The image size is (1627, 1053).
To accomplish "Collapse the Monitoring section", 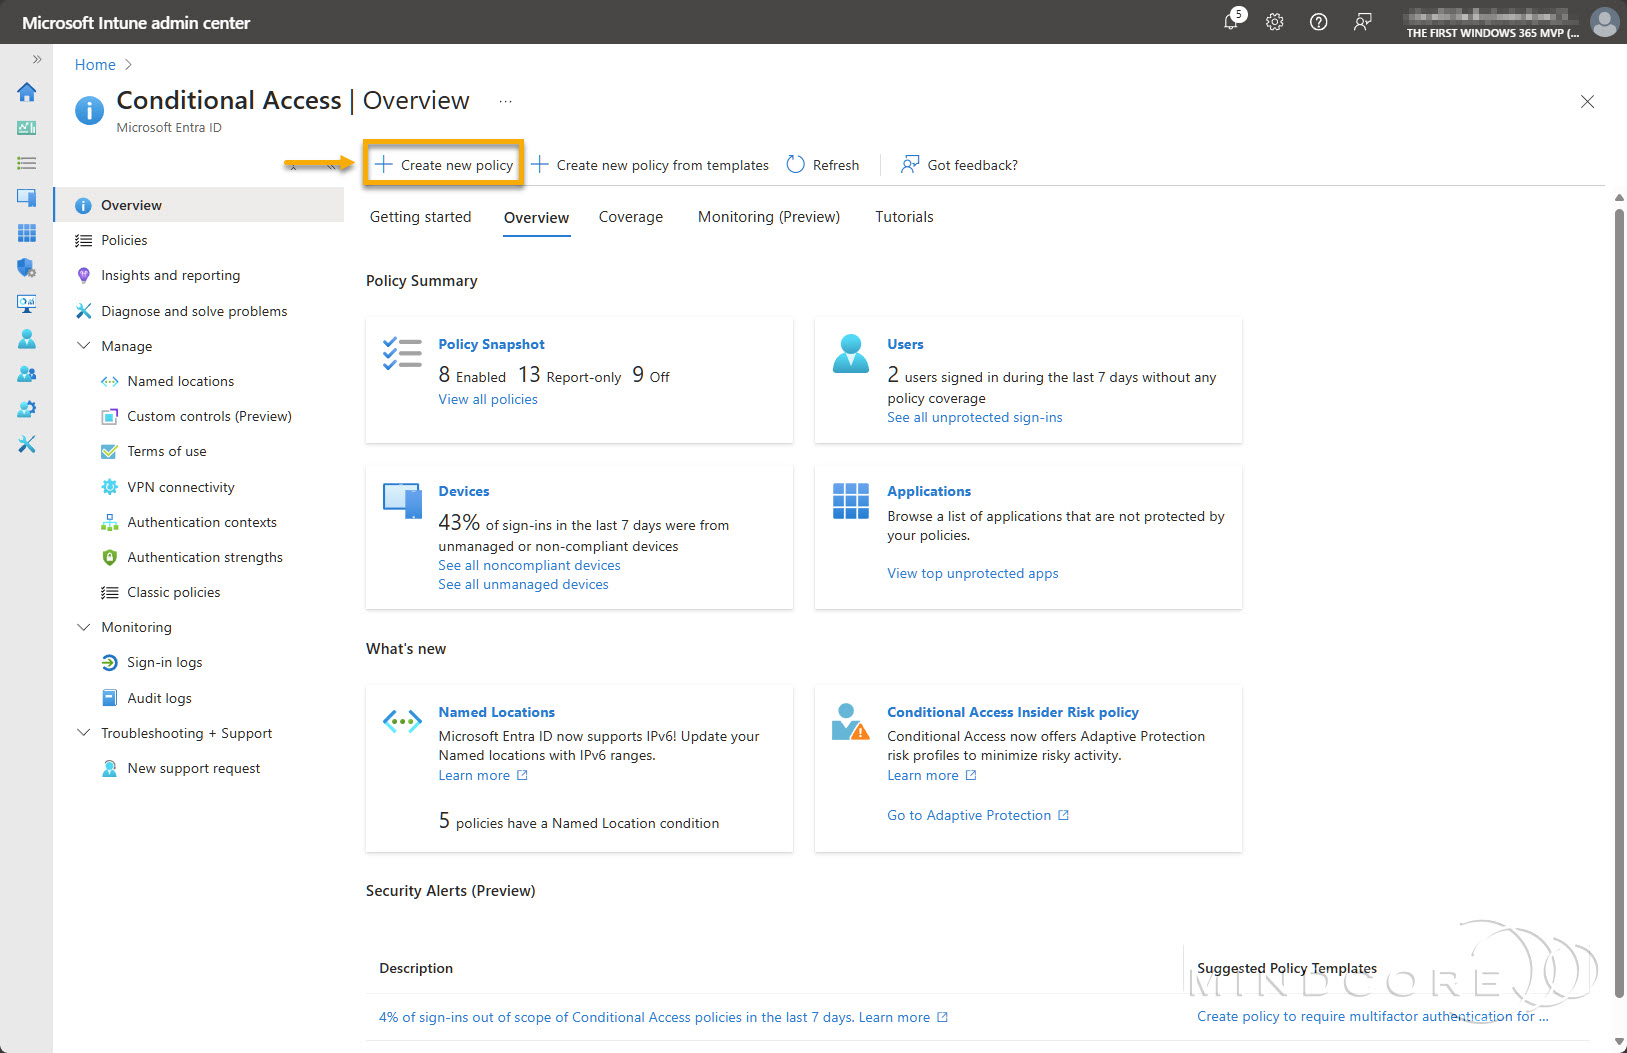I will tap(84, 627).
